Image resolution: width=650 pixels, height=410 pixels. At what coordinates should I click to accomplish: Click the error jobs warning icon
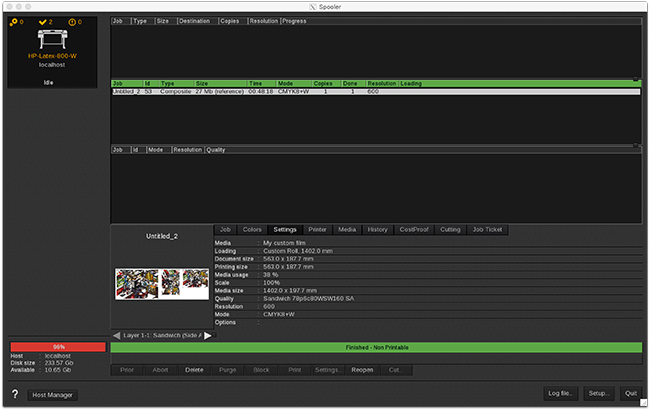71,20
